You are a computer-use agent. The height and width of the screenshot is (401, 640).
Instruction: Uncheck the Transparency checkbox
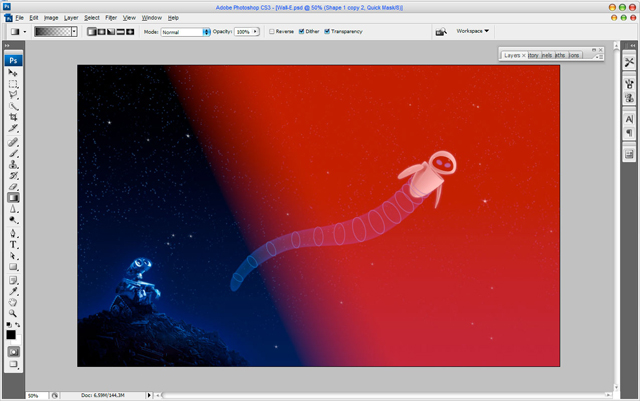pyautogui.click(x=327, y=31)
